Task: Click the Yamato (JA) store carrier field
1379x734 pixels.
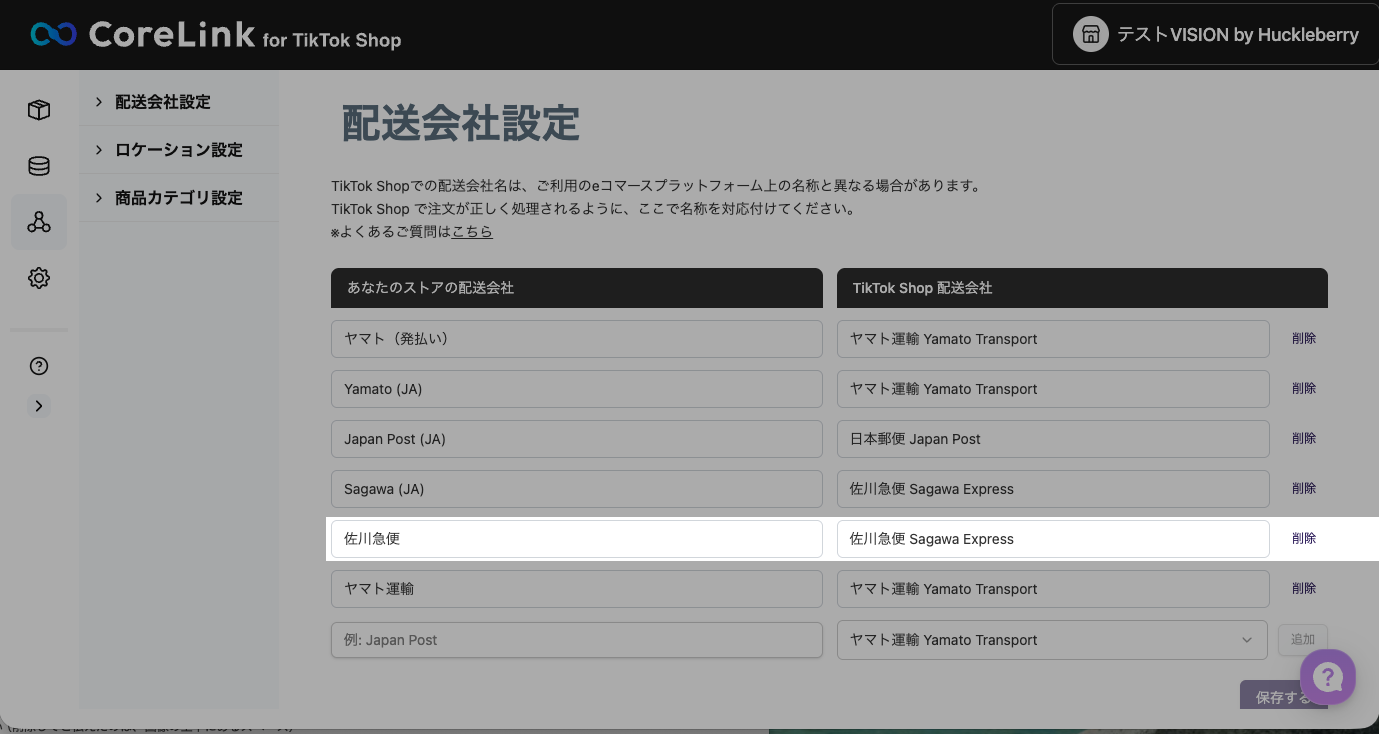Action: coord(577,389)
